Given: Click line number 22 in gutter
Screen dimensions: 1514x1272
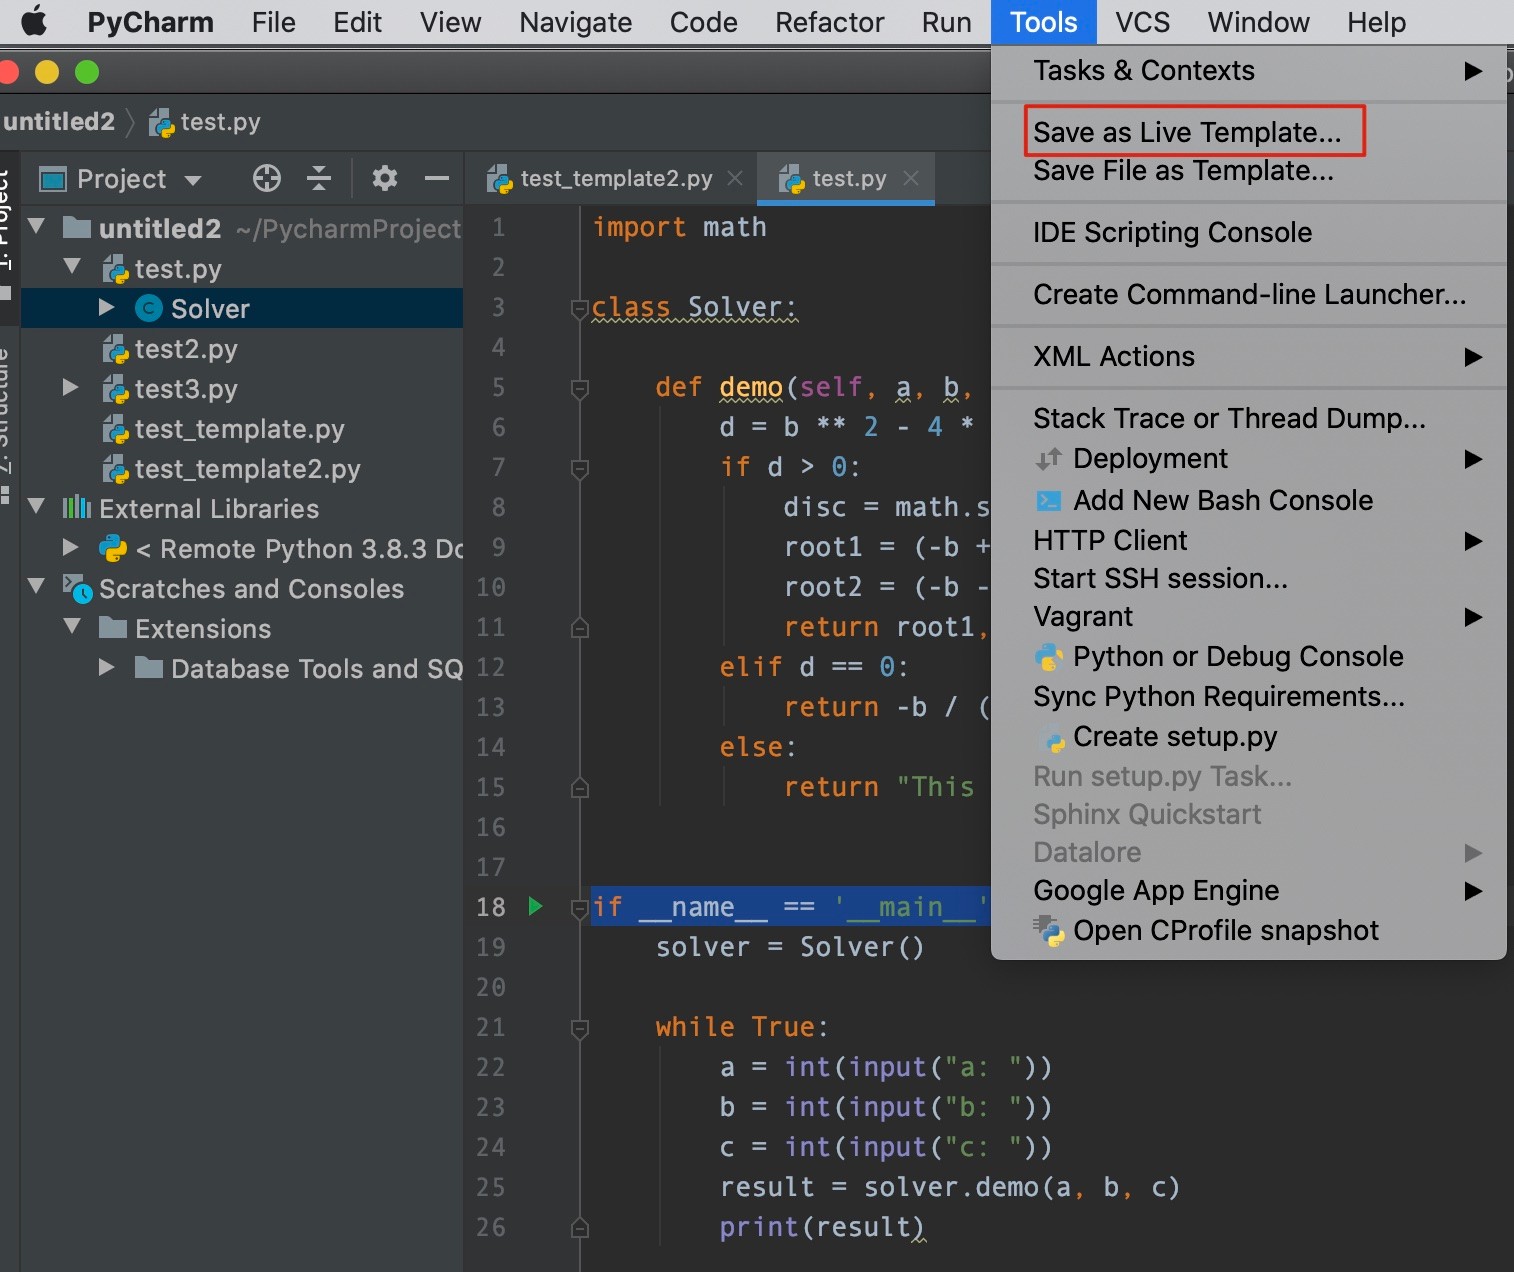Looking at the screenshot, I should (x=490, y=1067).
